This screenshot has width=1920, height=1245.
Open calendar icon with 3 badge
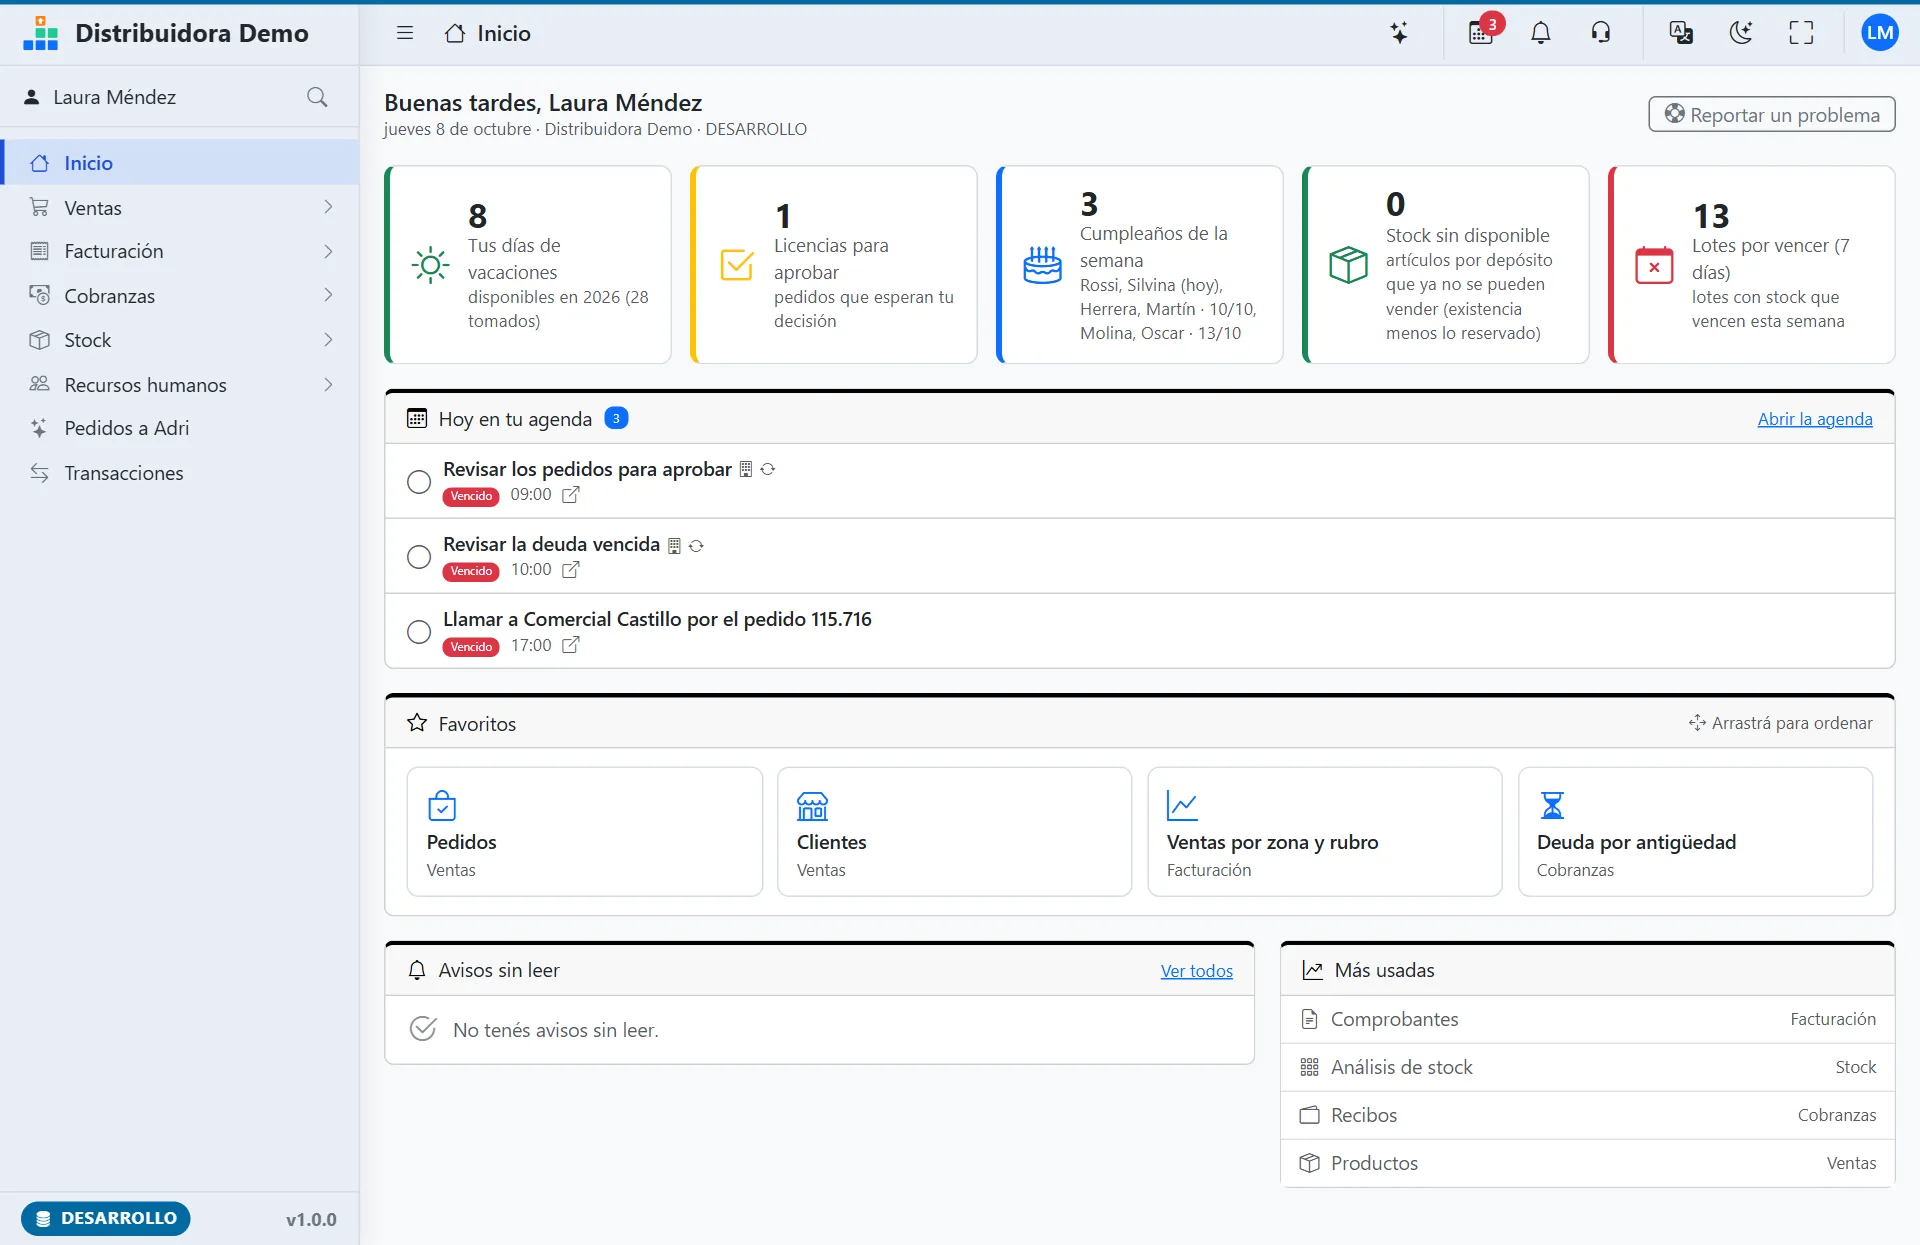click(1481, 33)
